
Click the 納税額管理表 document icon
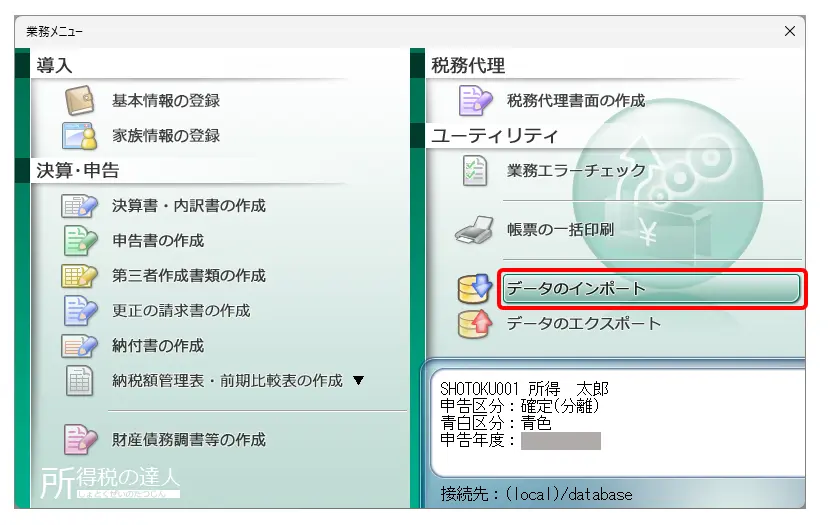pos(79,381)
